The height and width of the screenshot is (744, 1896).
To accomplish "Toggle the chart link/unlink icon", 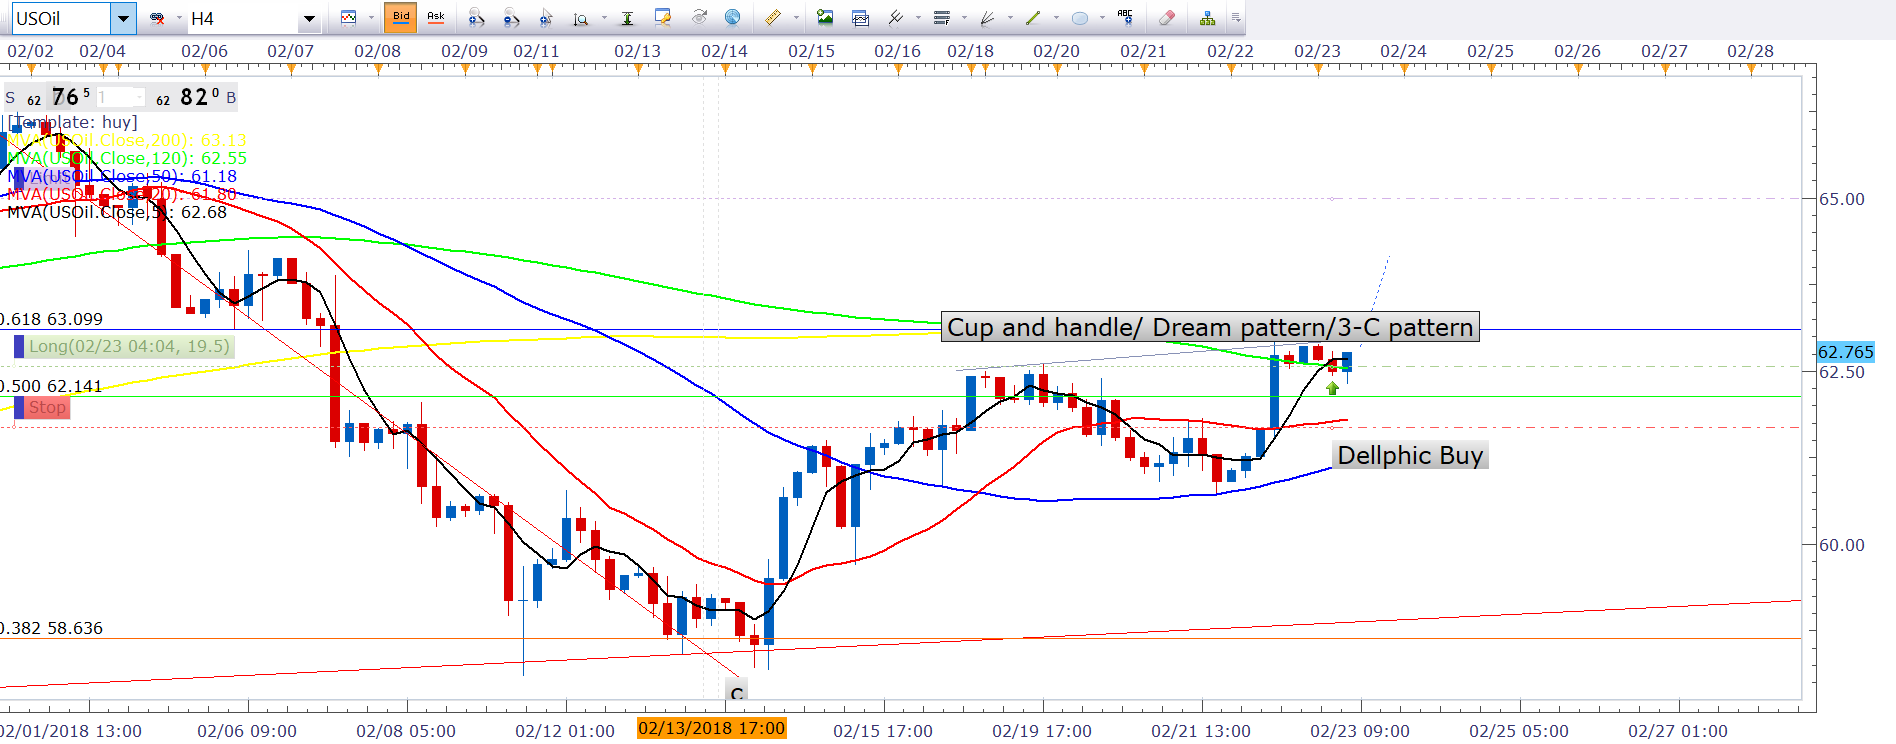I will click(157, 18).
